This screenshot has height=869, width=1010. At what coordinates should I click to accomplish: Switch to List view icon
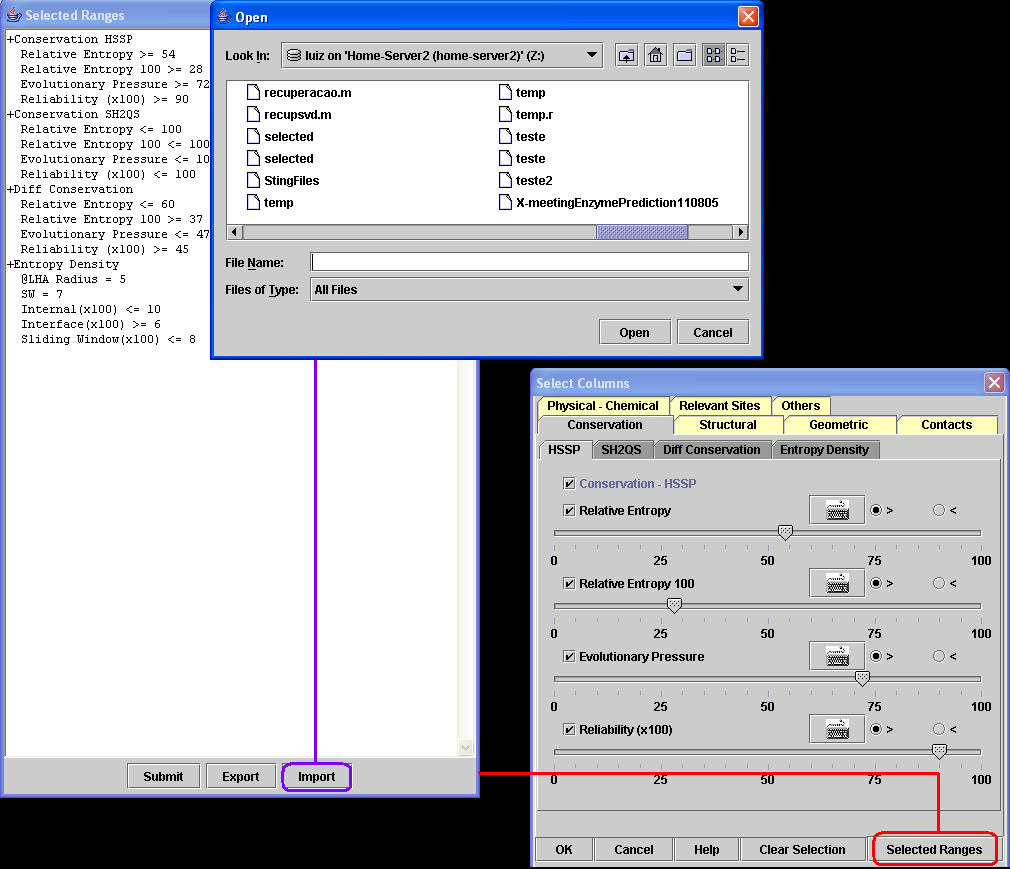pos(714,55)
